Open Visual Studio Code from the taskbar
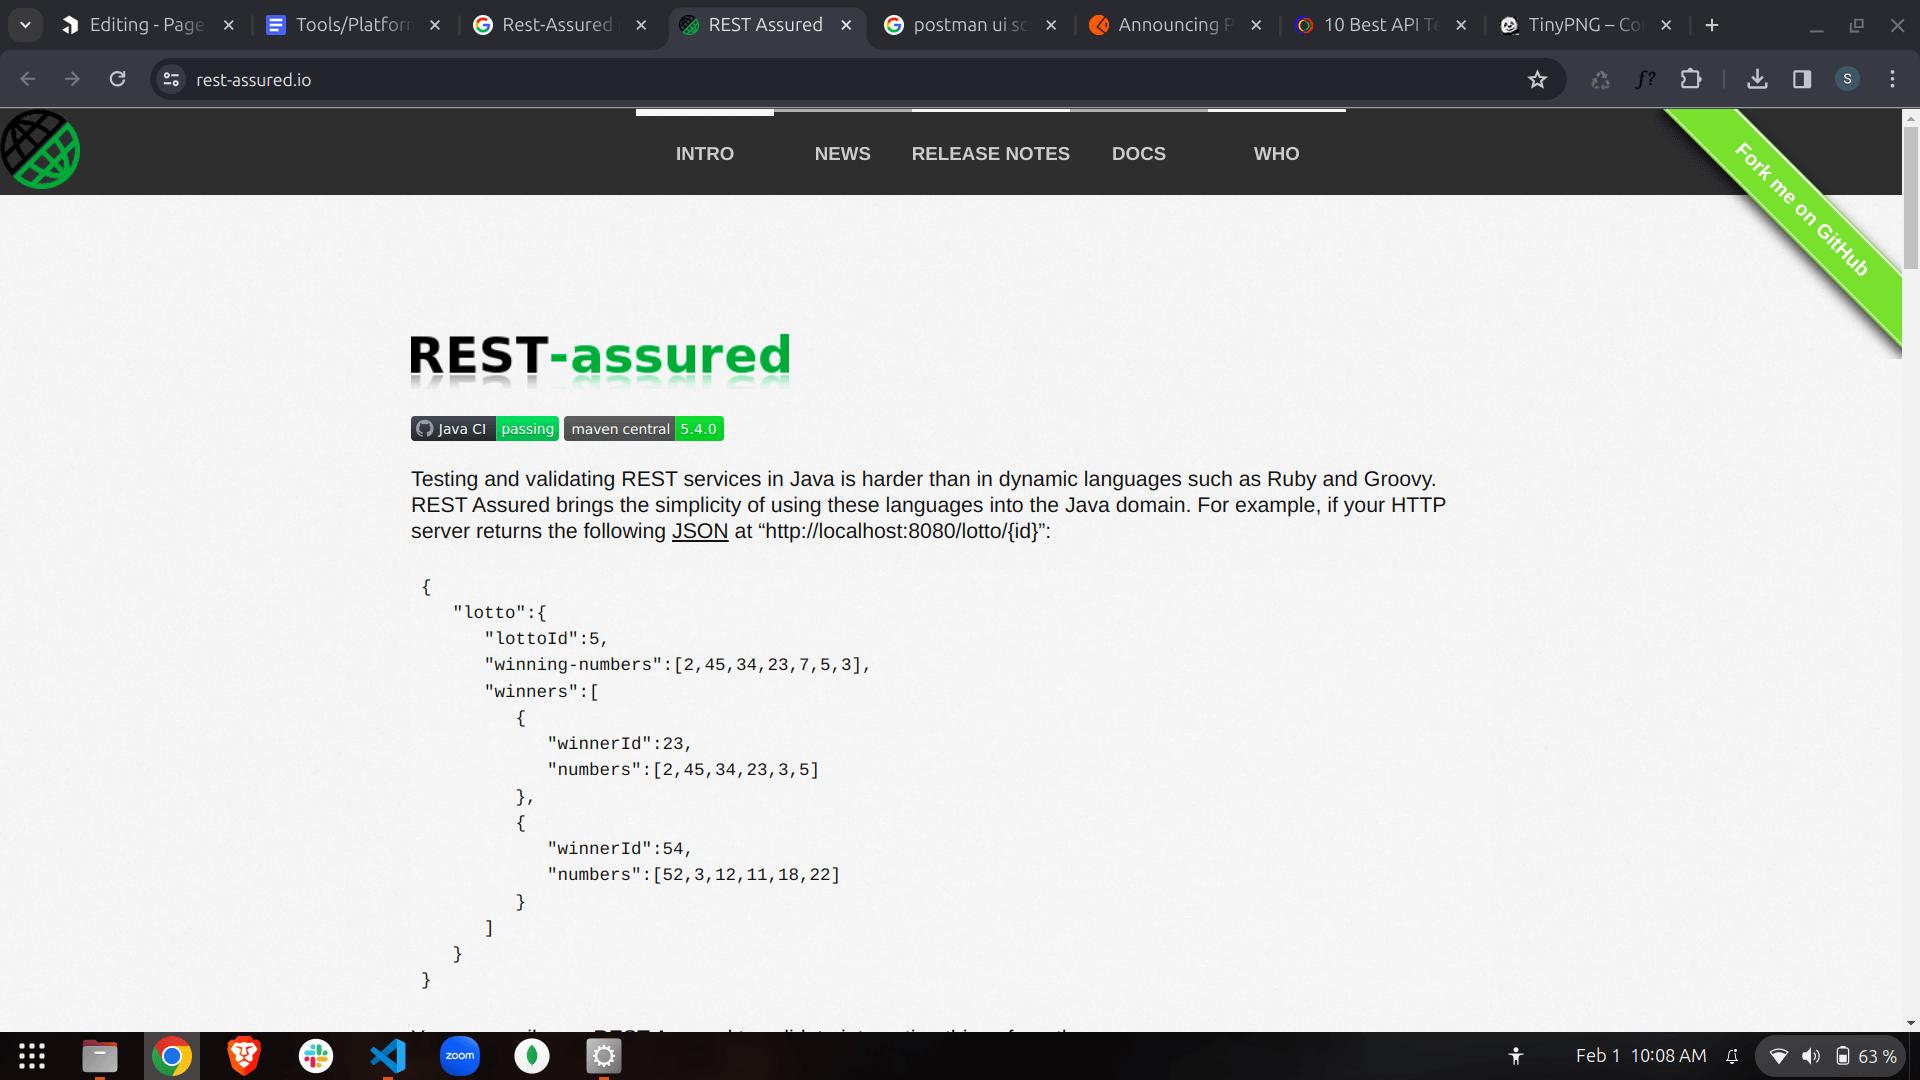This screenshot has width=1920, height=1080. coord(388,1055)
